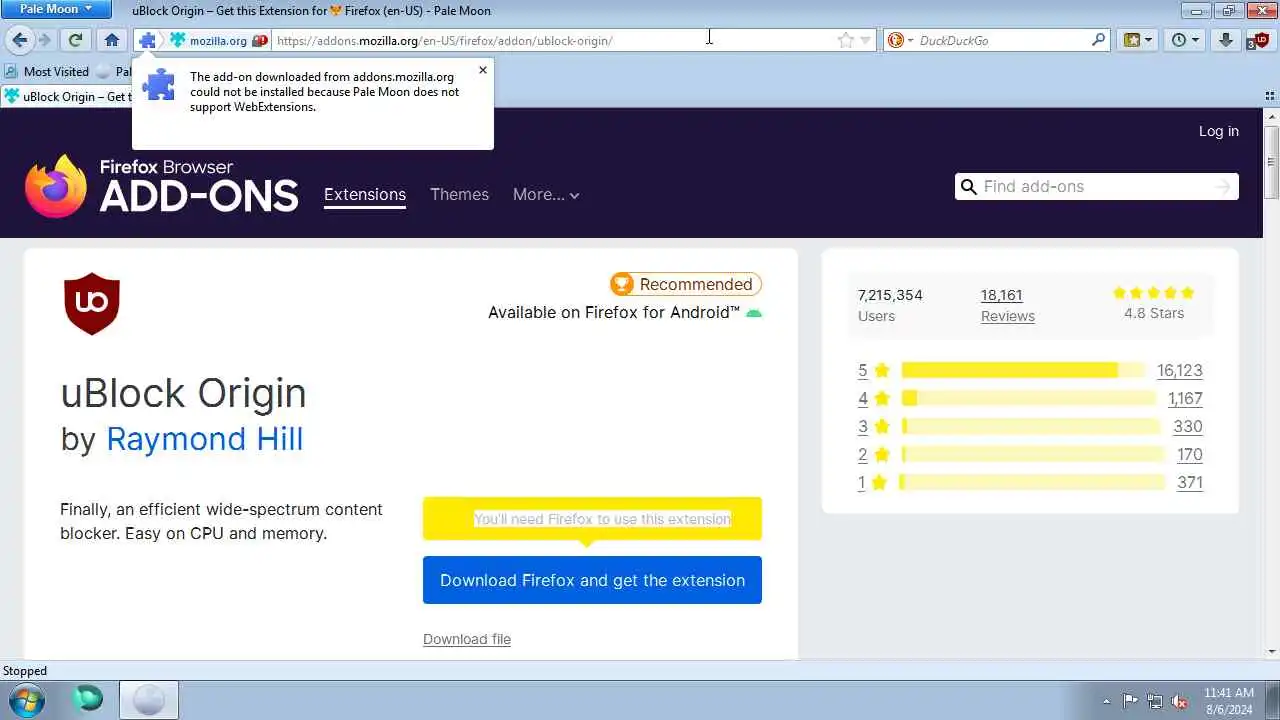The image size is (1280, 720).
Task: Submit add-on search with the arrow button
Action: [1222, 187]
